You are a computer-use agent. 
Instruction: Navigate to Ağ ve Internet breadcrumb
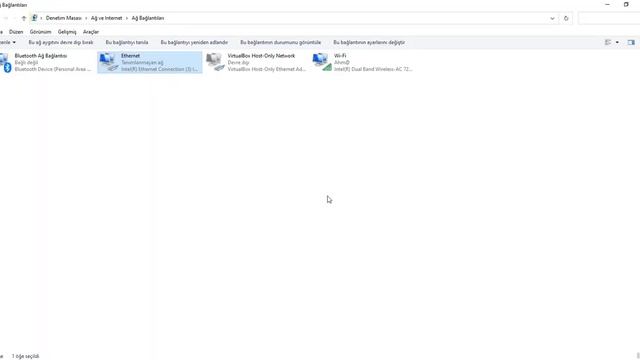(106, 18)
